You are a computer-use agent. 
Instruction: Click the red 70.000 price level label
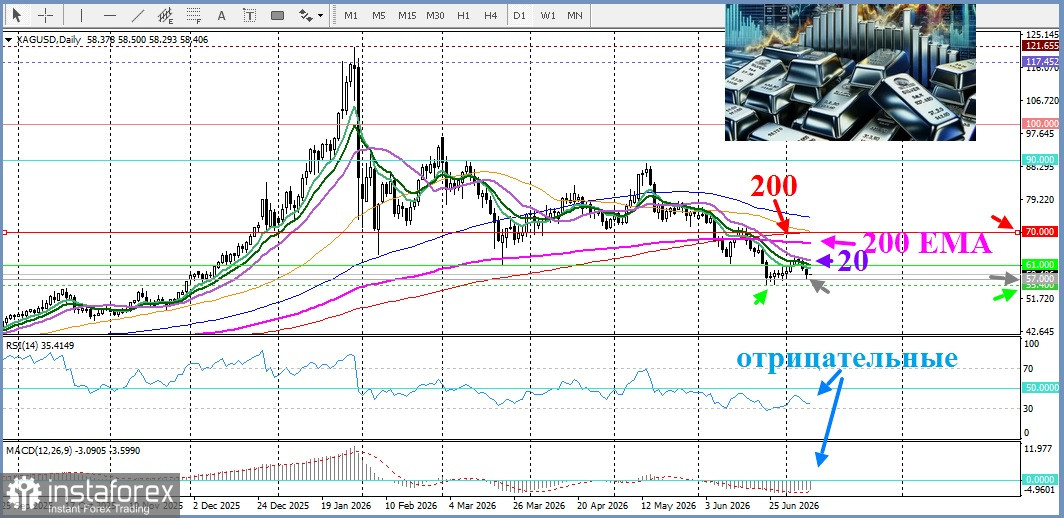pyautogui.click(x=1040, y=232)
